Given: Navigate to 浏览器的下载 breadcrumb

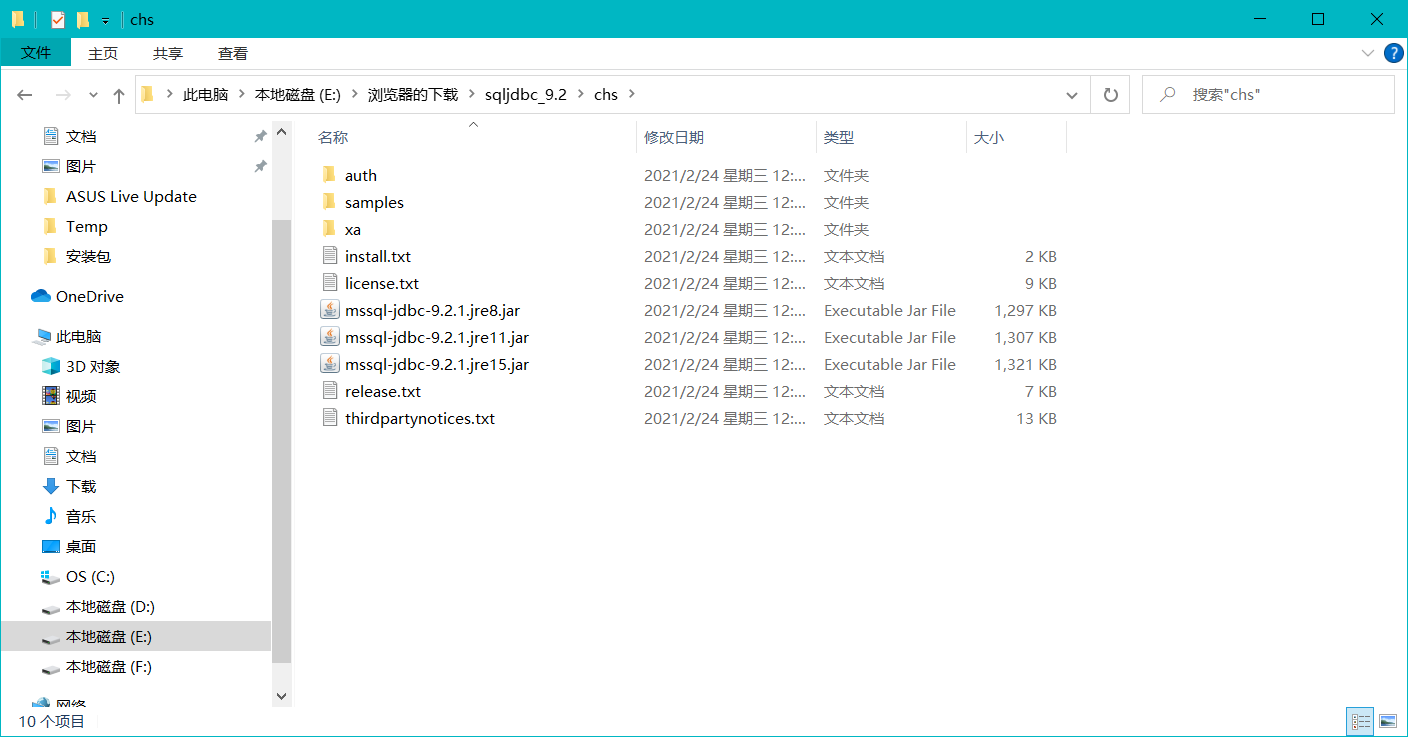Looking at the screenshot, I should 413,95.
